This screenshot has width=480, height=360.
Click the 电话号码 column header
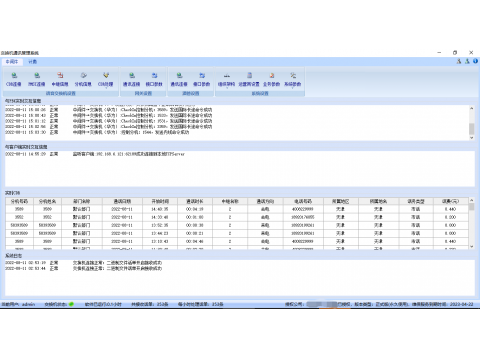pos(303,201)
